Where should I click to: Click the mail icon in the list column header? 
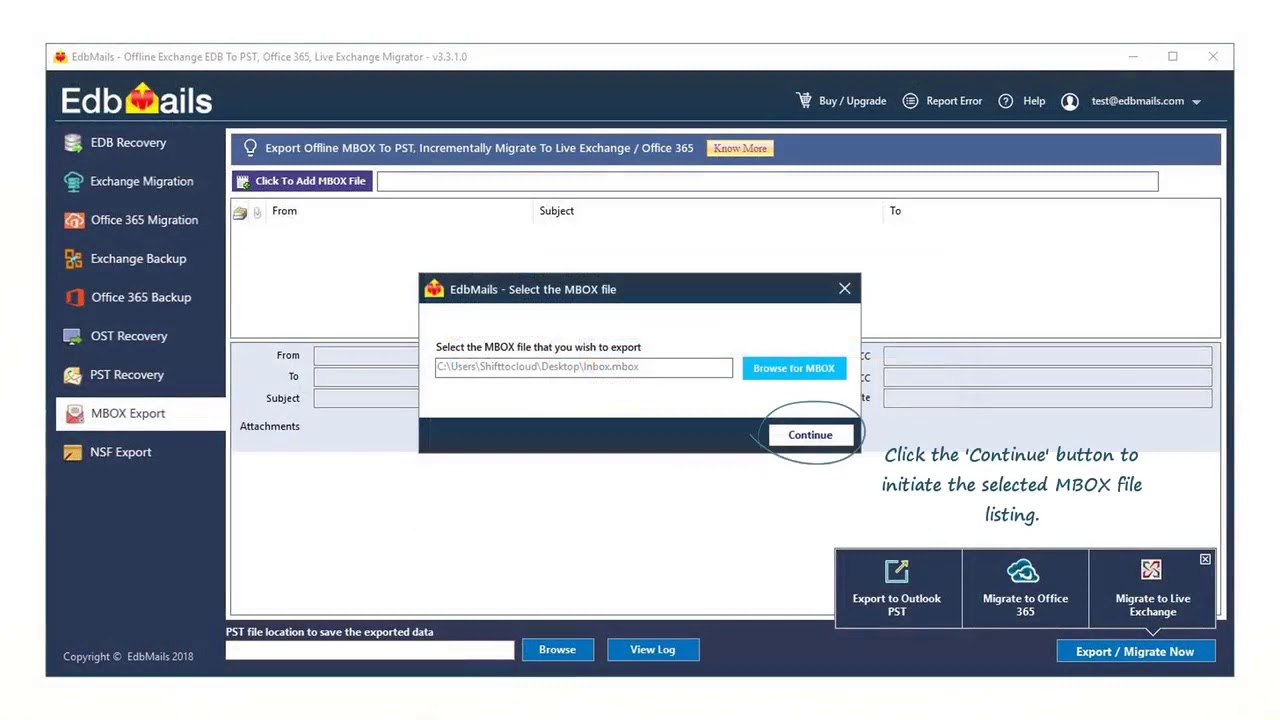click(x=240, y=212)
